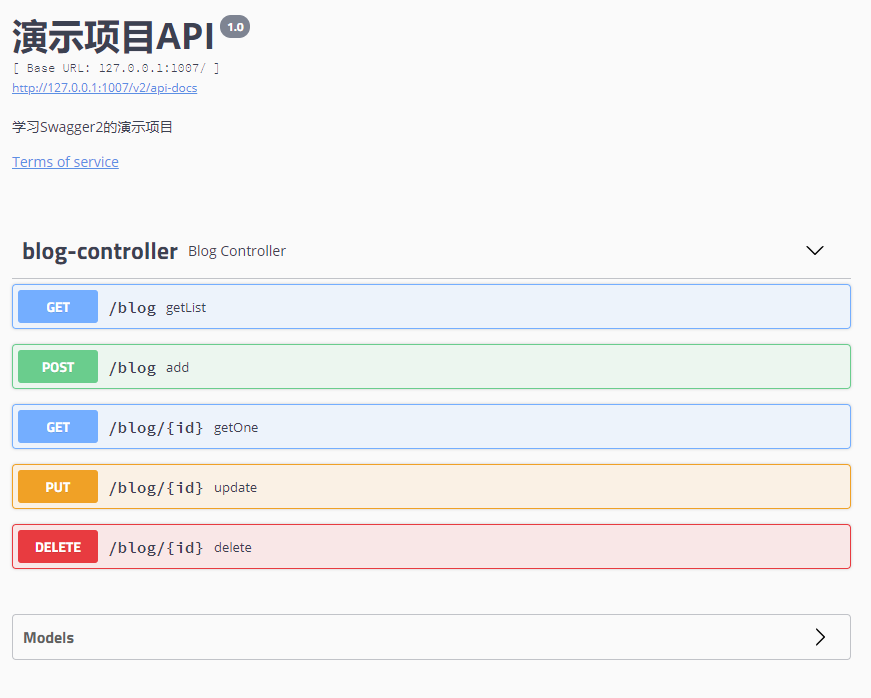Click the Blog Controller description label

click(x=236, y=251)
